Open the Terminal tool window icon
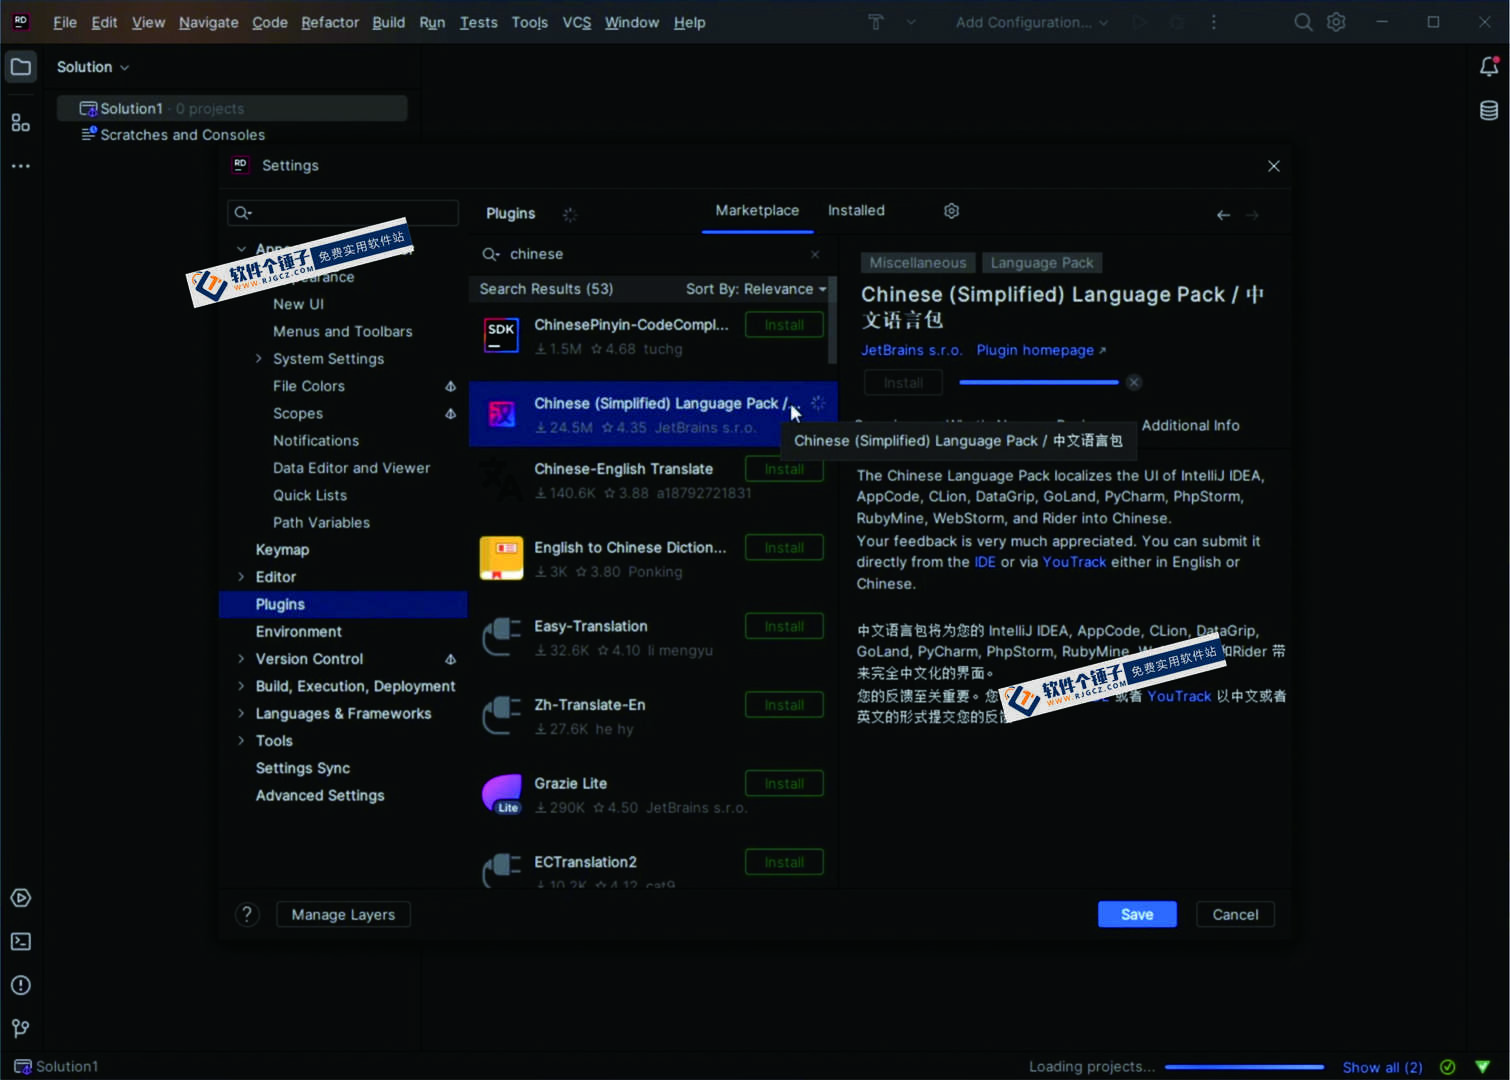Viewport: 1510px width, 1080px height. pos(20,942)
